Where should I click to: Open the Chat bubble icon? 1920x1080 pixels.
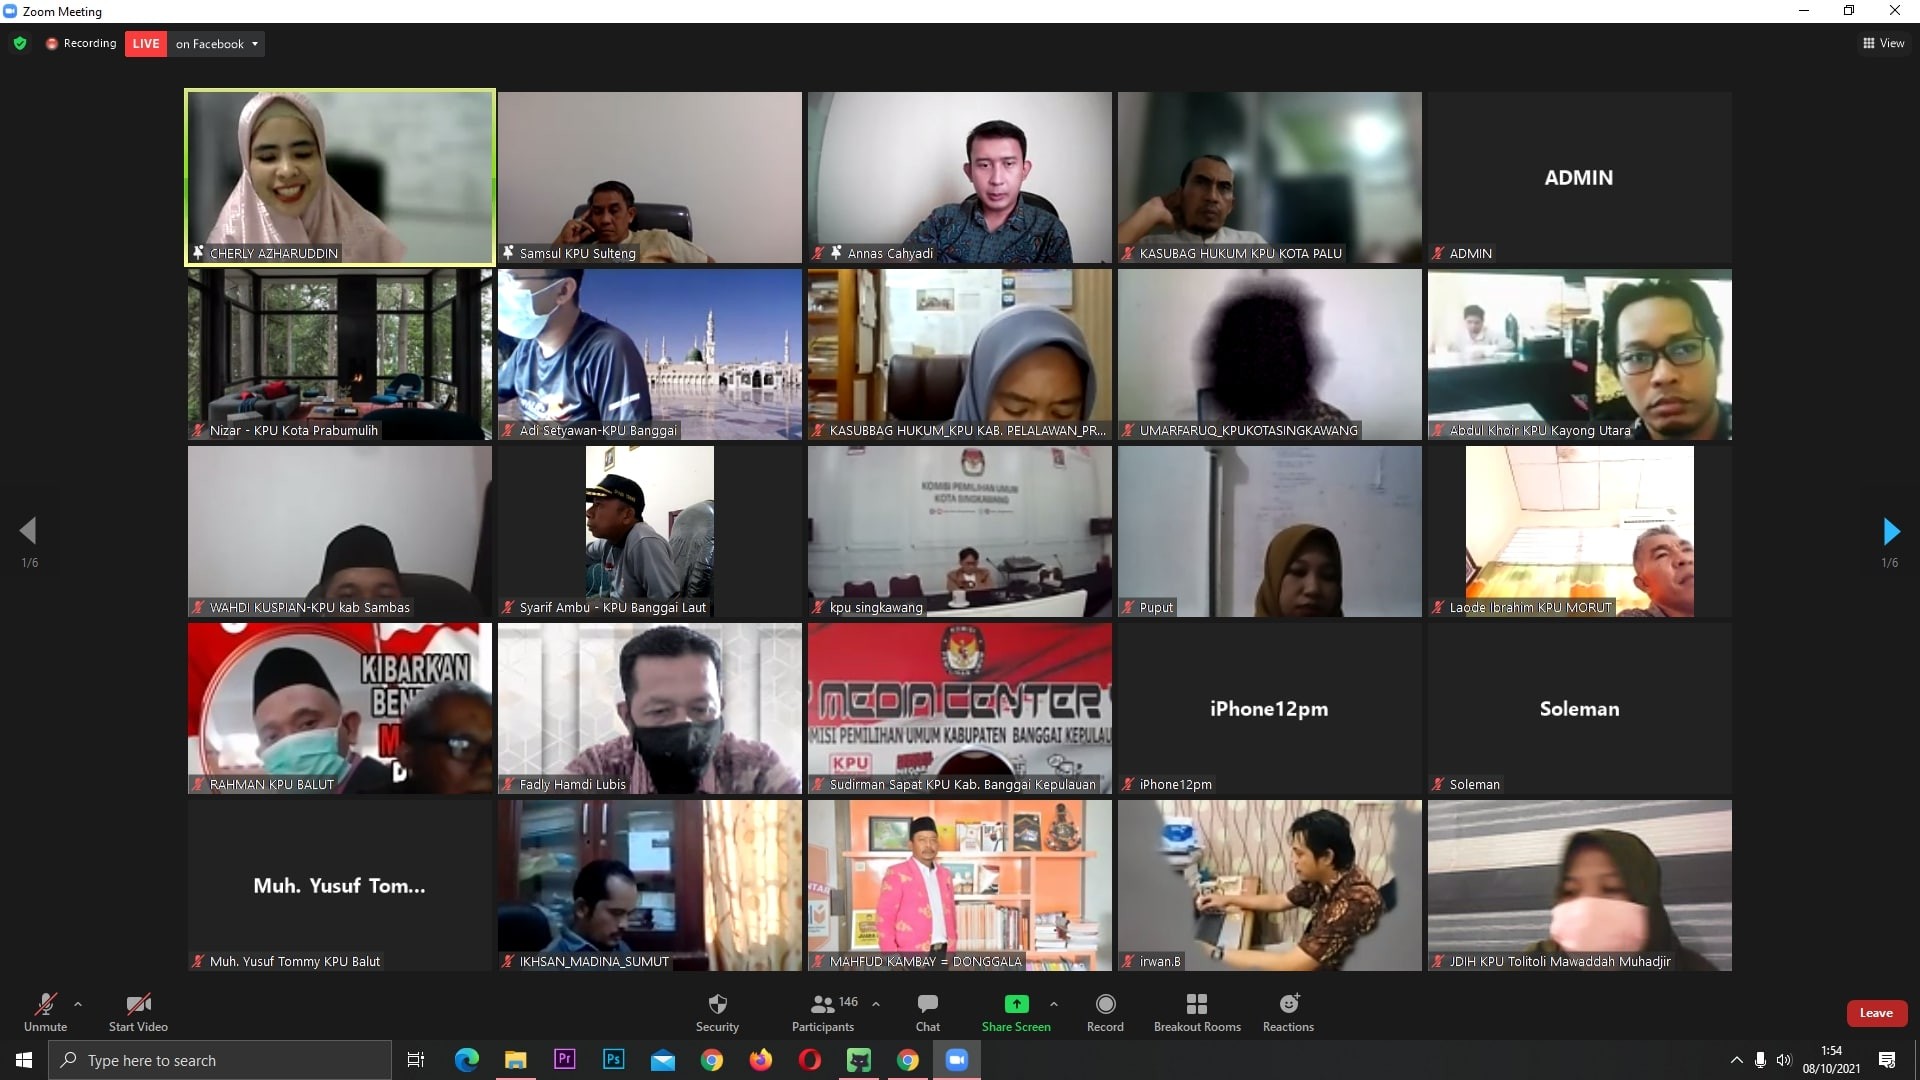[927, 1004]
